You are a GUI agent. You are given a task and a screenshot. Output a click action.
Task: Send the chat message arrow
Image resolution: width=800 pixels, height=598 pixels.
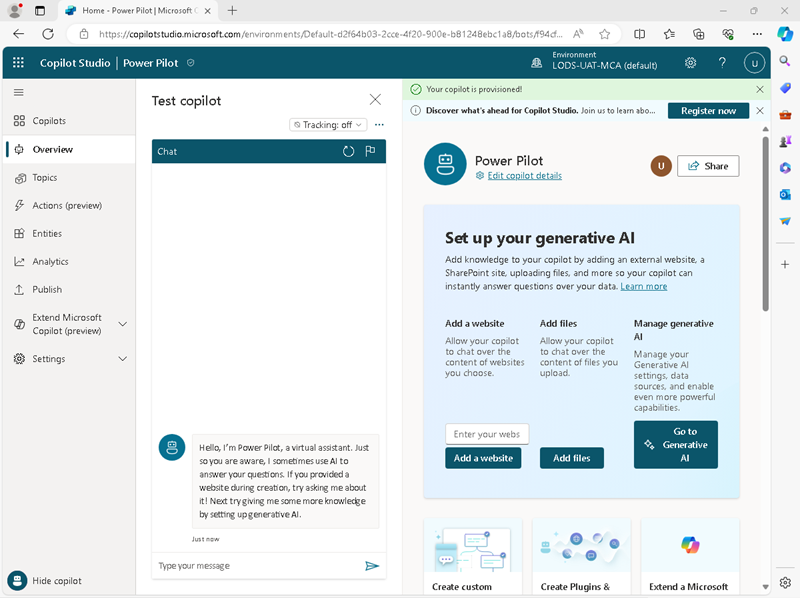pyautogui.click(x=372, y=565)
